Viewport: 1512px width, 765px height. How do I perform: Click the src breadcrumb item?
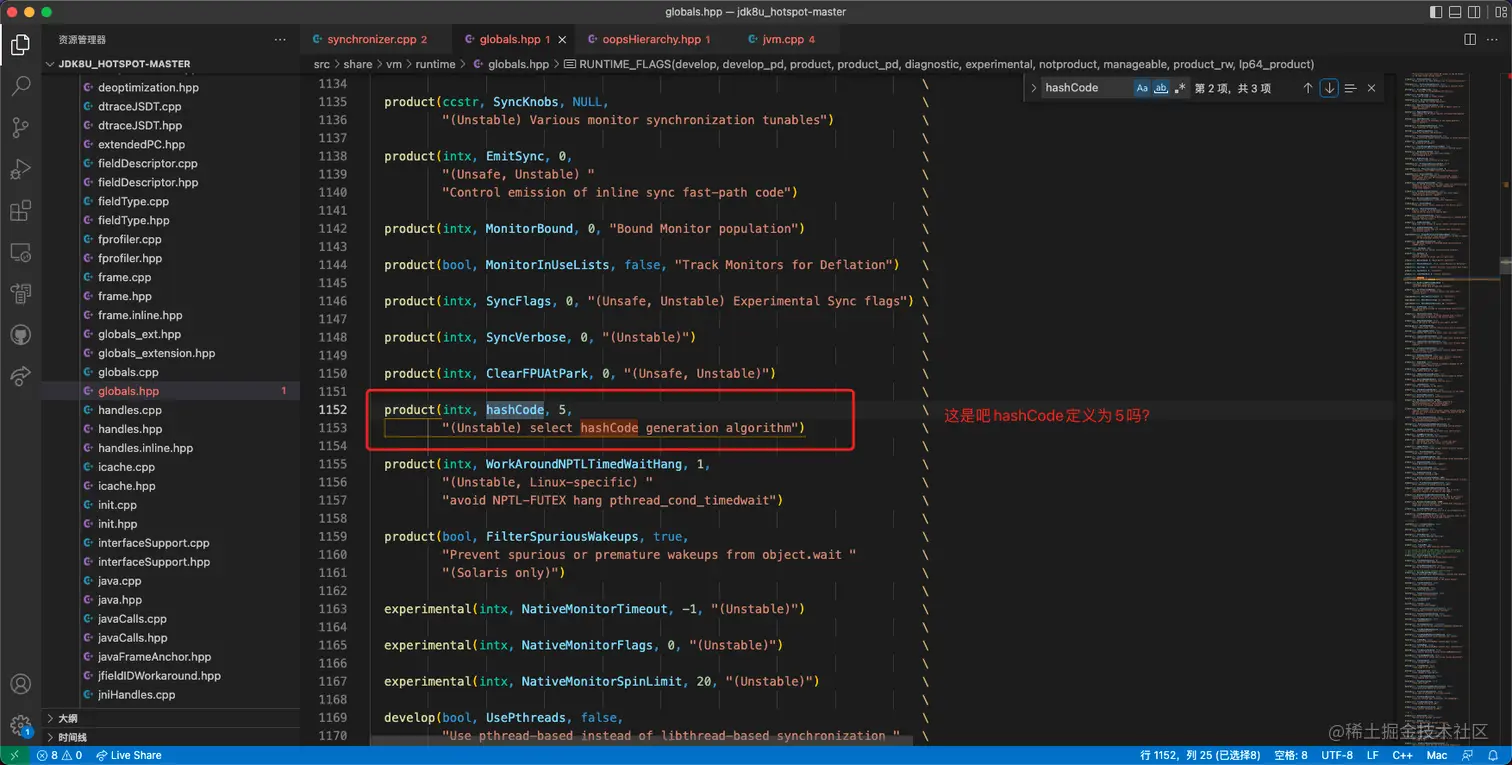tap(321, 64)
